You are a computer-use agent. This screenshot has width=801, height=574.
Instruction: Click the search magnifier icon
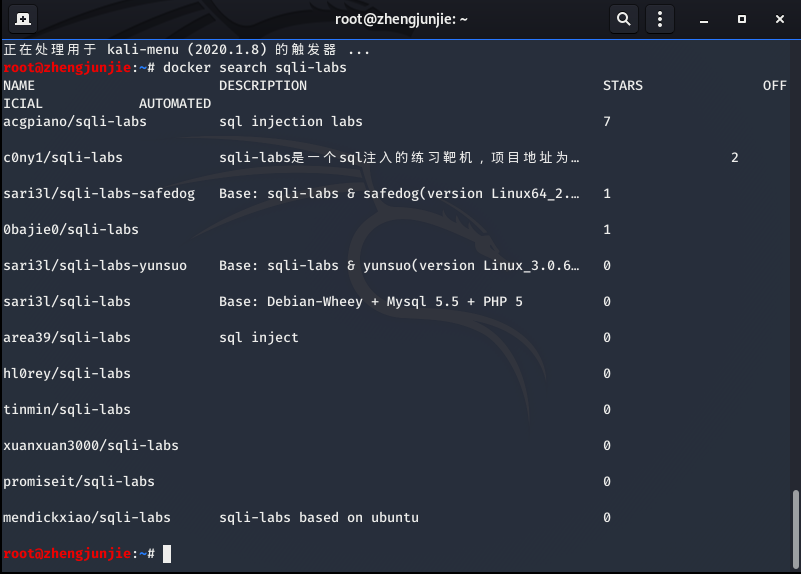tap(624, 18)
